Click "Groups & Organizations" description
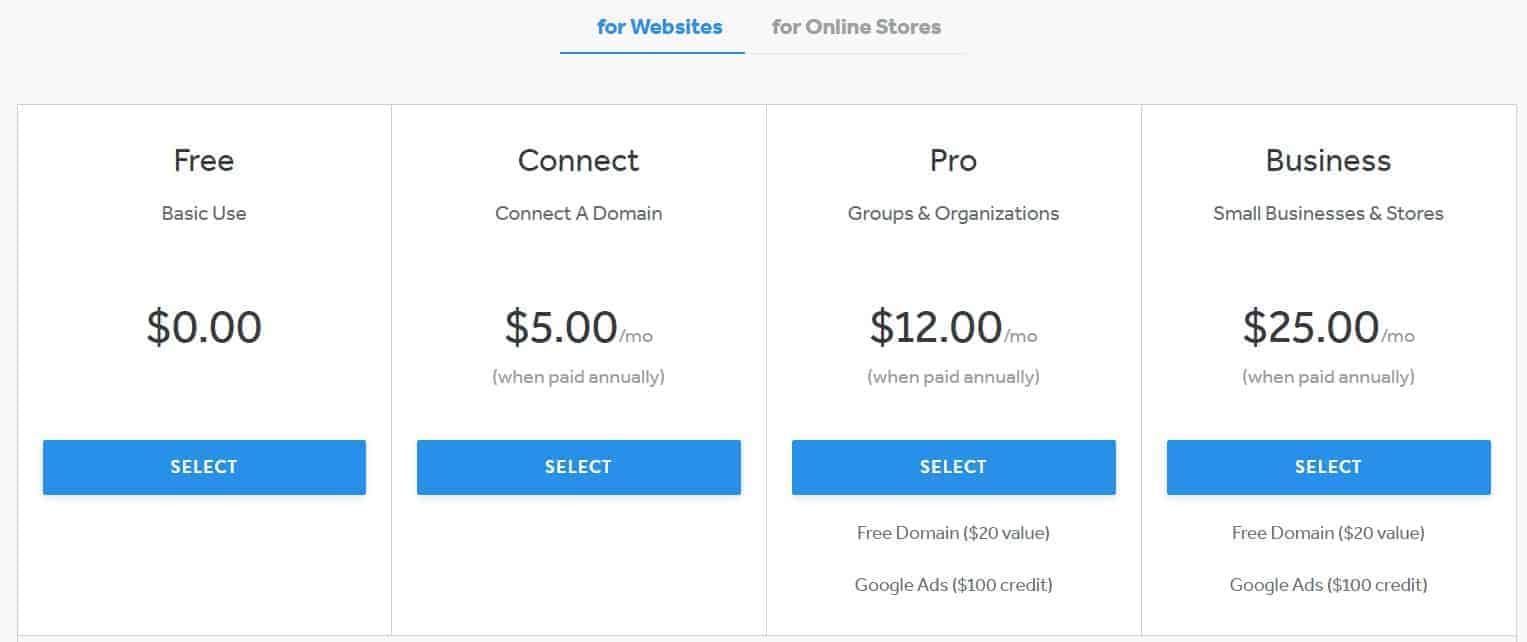The image size is (1527, 642). pos(953,213)
